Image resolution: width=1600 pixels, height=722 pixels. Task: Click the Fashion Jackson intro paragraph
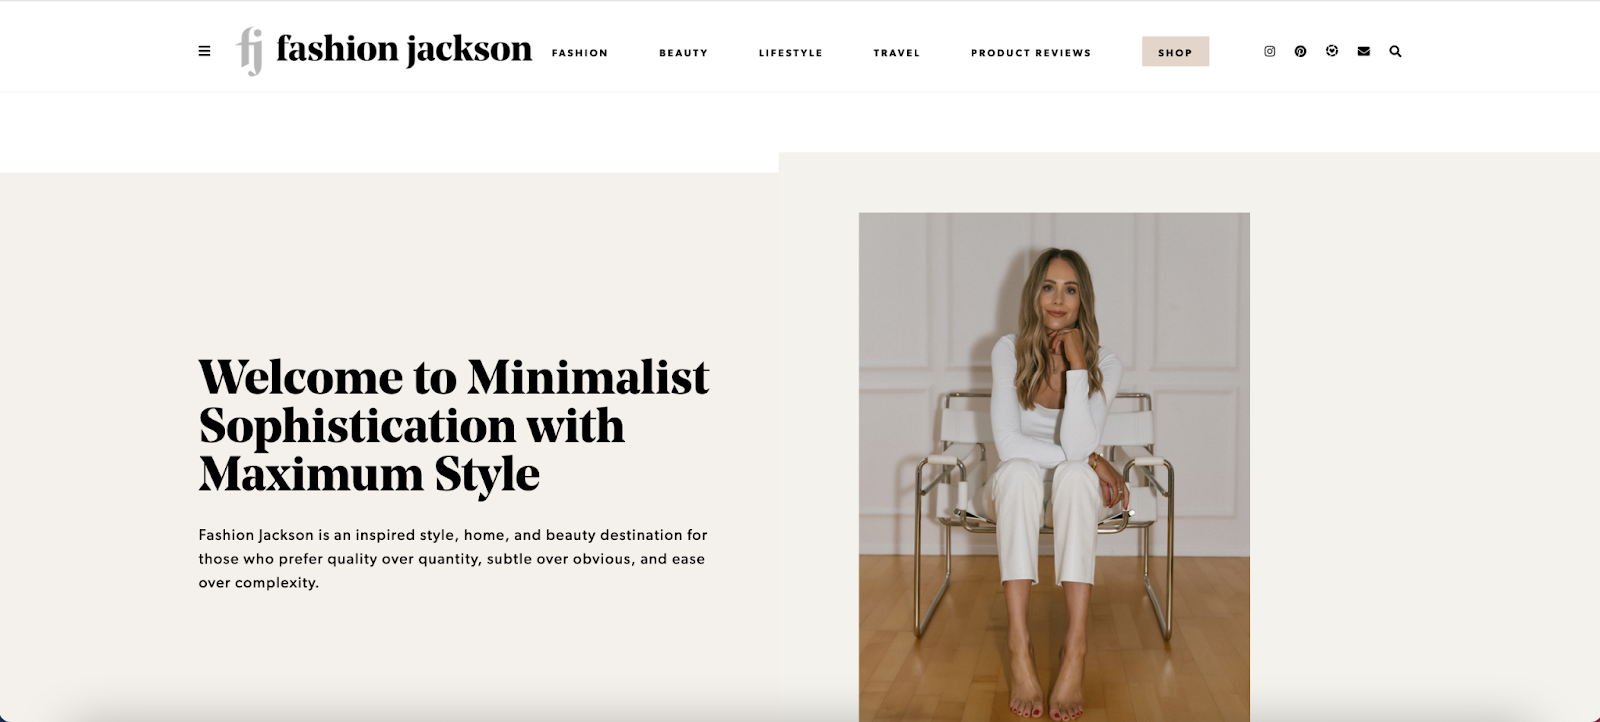click(x=453, y=559)
